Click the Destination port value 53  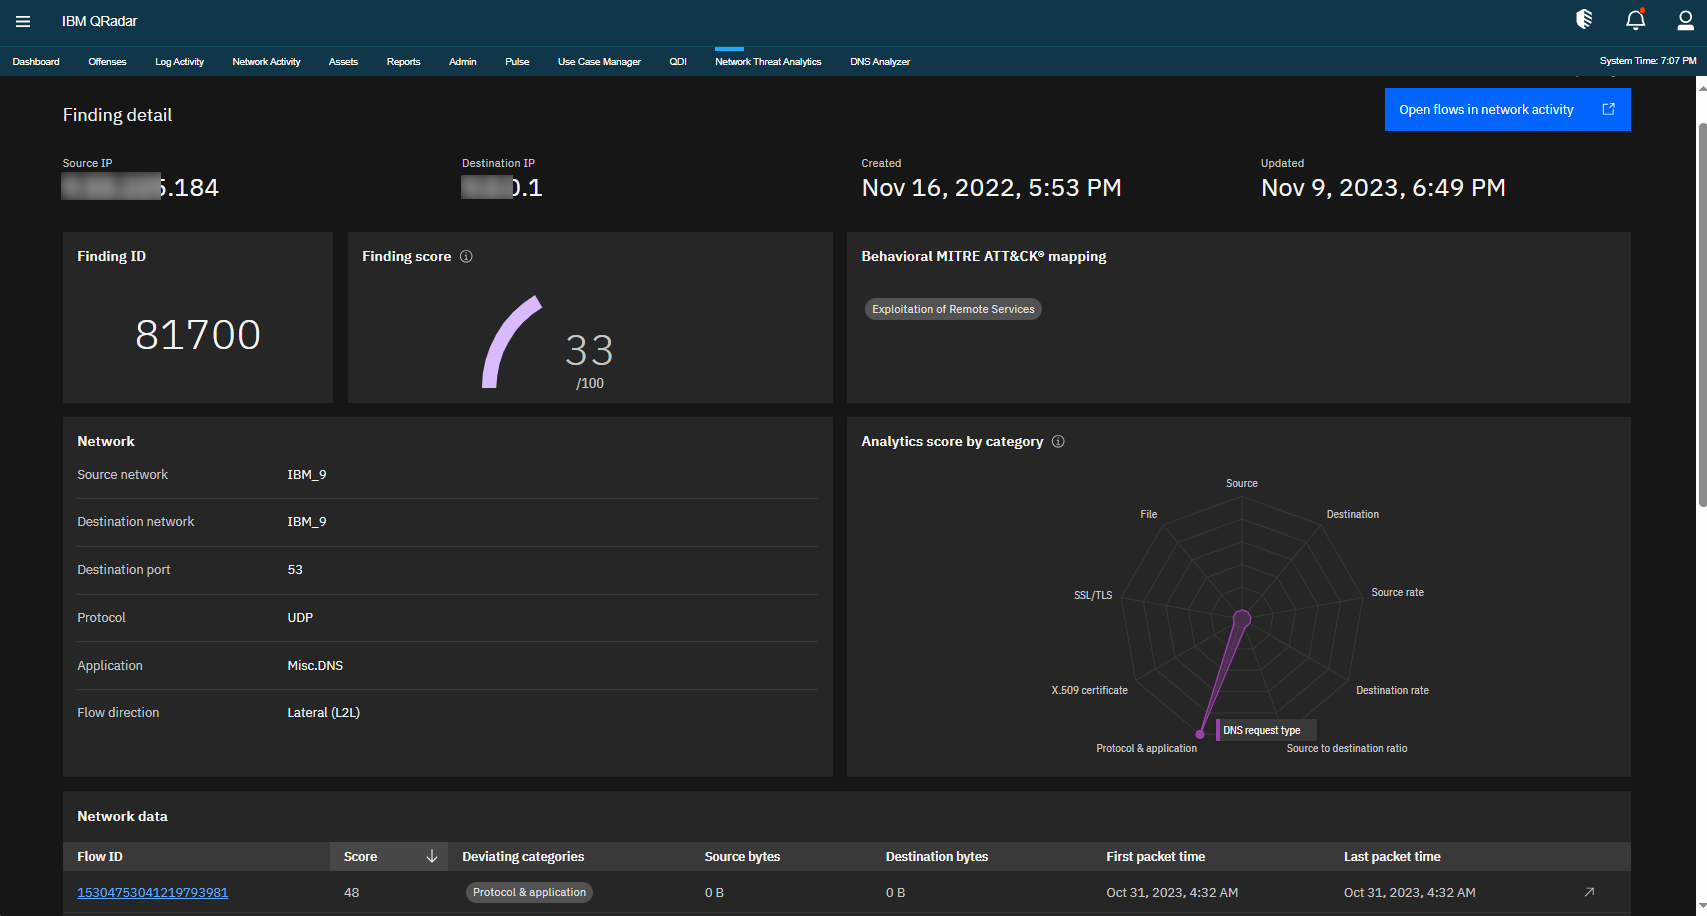coord(295,569)
